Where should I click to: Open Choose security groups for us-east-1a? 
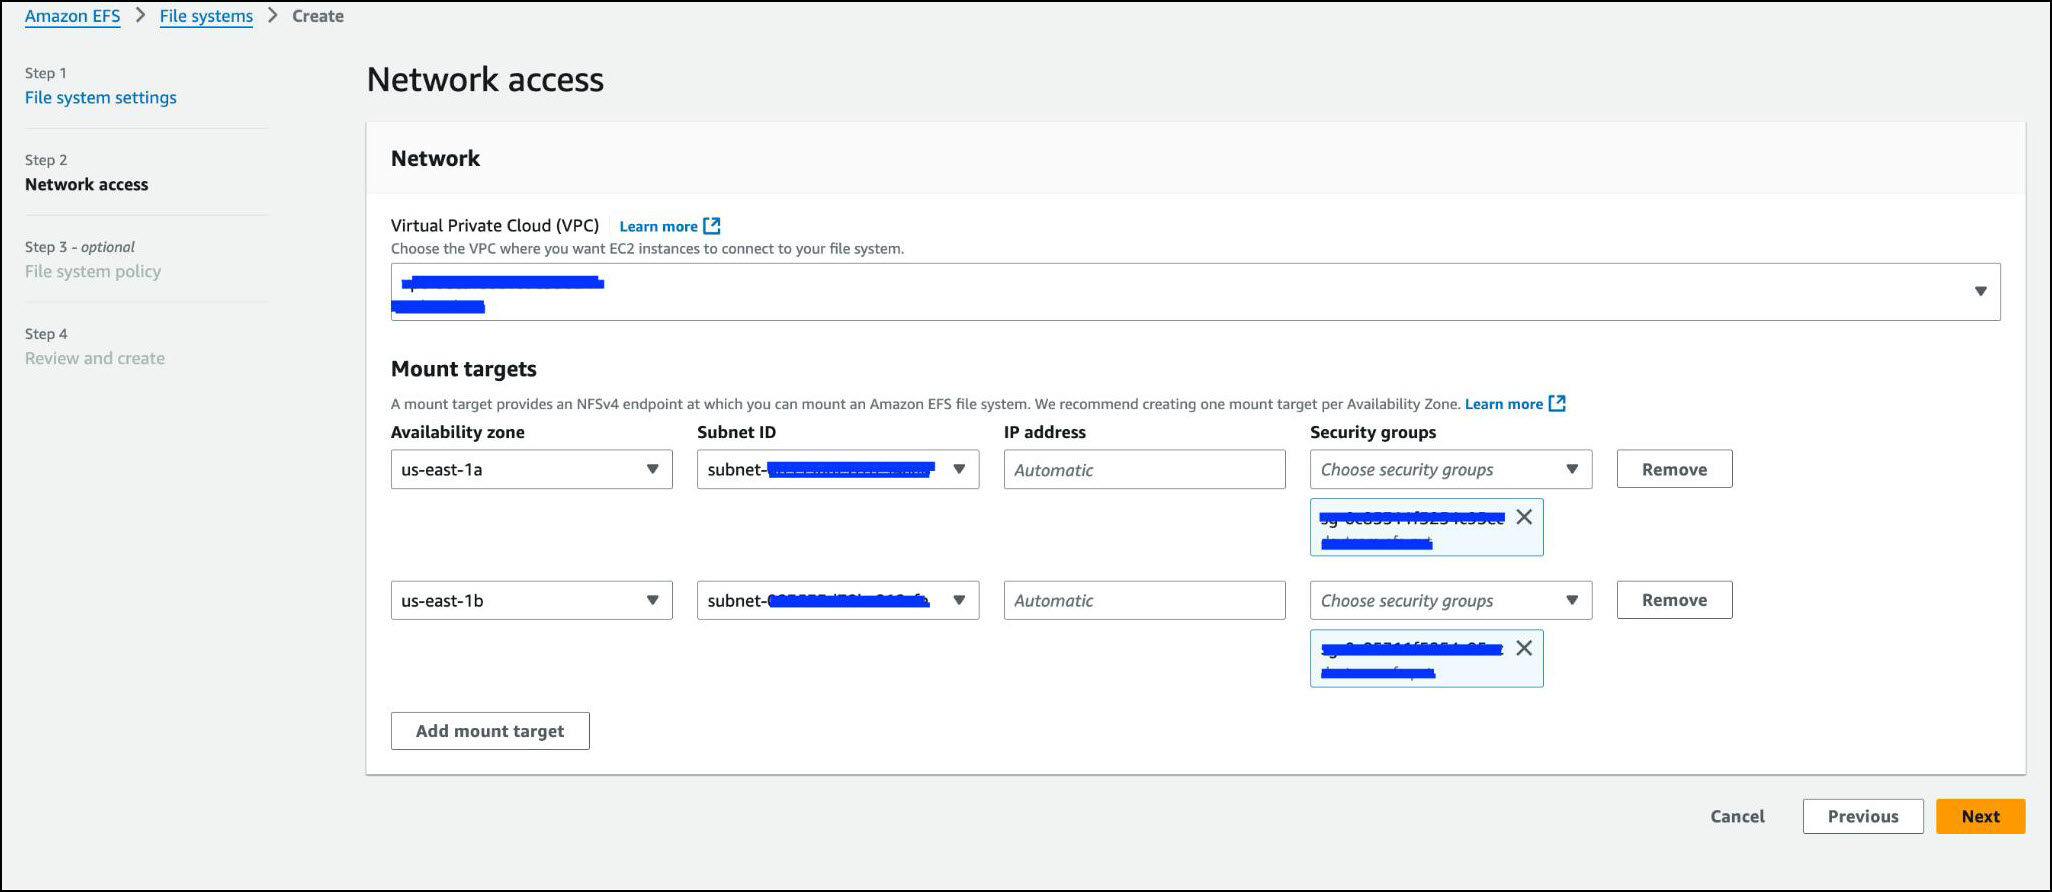(x=1450, y=469)
